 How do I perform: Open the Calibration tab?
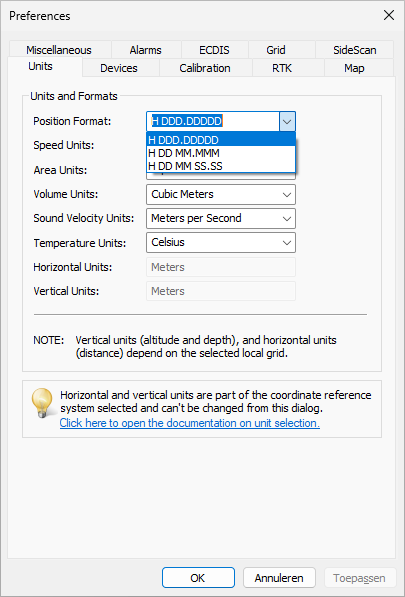tap(205, 68)
